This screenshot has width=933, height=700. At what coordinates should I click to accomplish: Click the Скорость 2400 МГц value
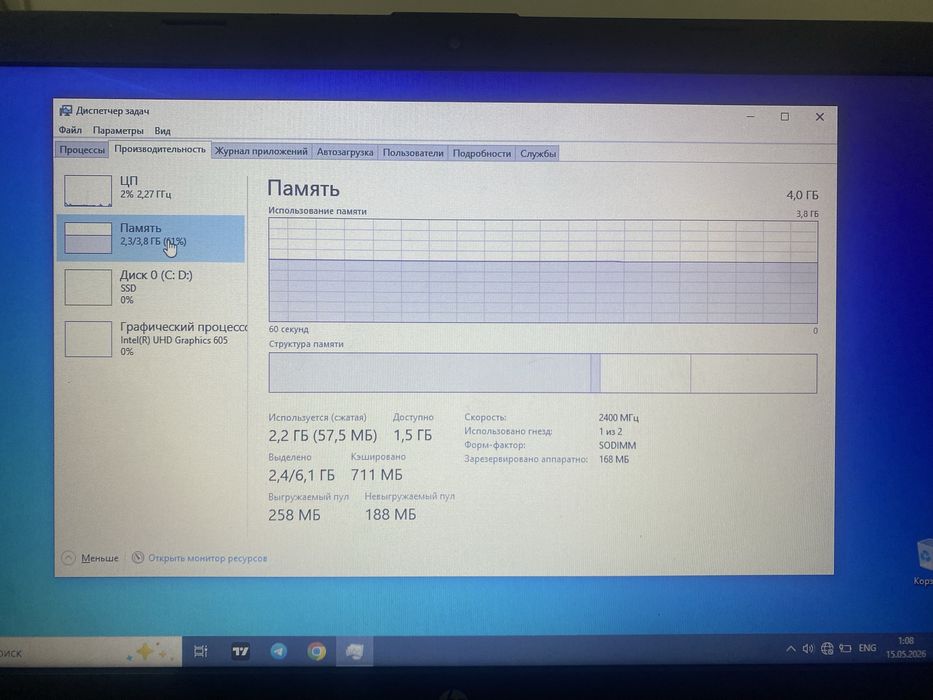pyautogui.click(x=619, y=418)
